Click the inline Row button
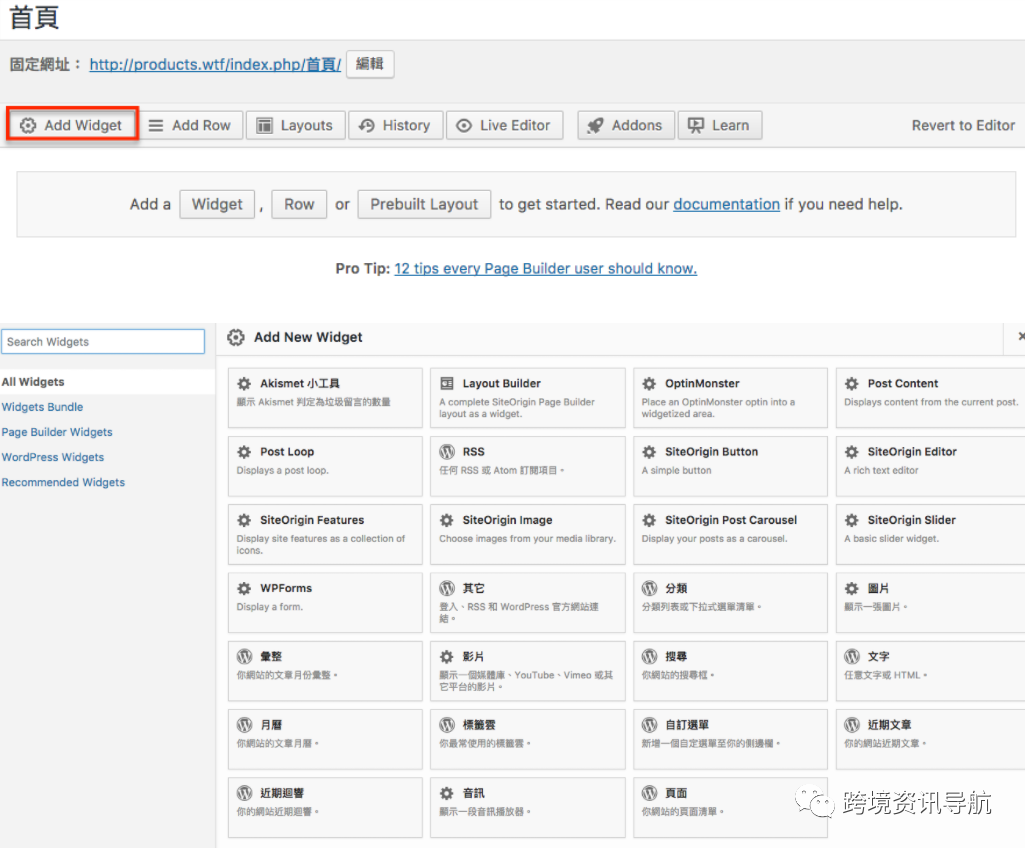This screenshot has height=848, width=1025. (299, 204)
